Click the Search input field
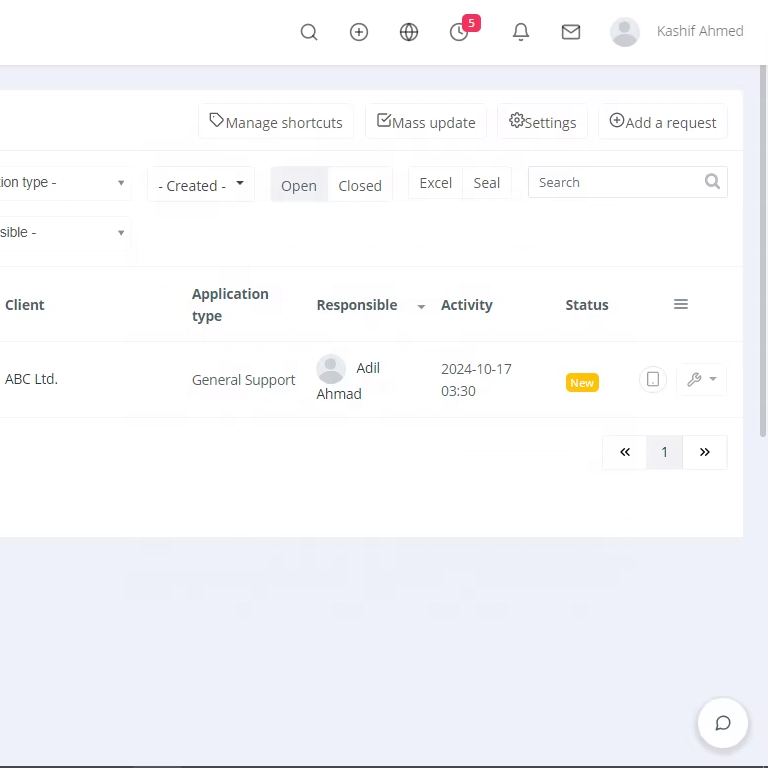Screen dimensions: 768x768 [x=615, y=182]
